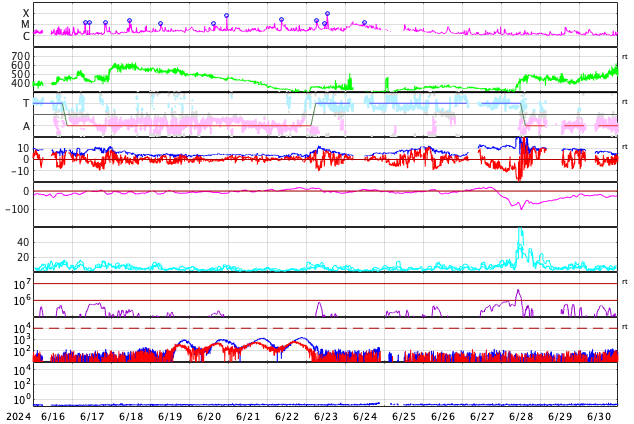Select the 700 axis value
The image size is (634, 424).
21,56
